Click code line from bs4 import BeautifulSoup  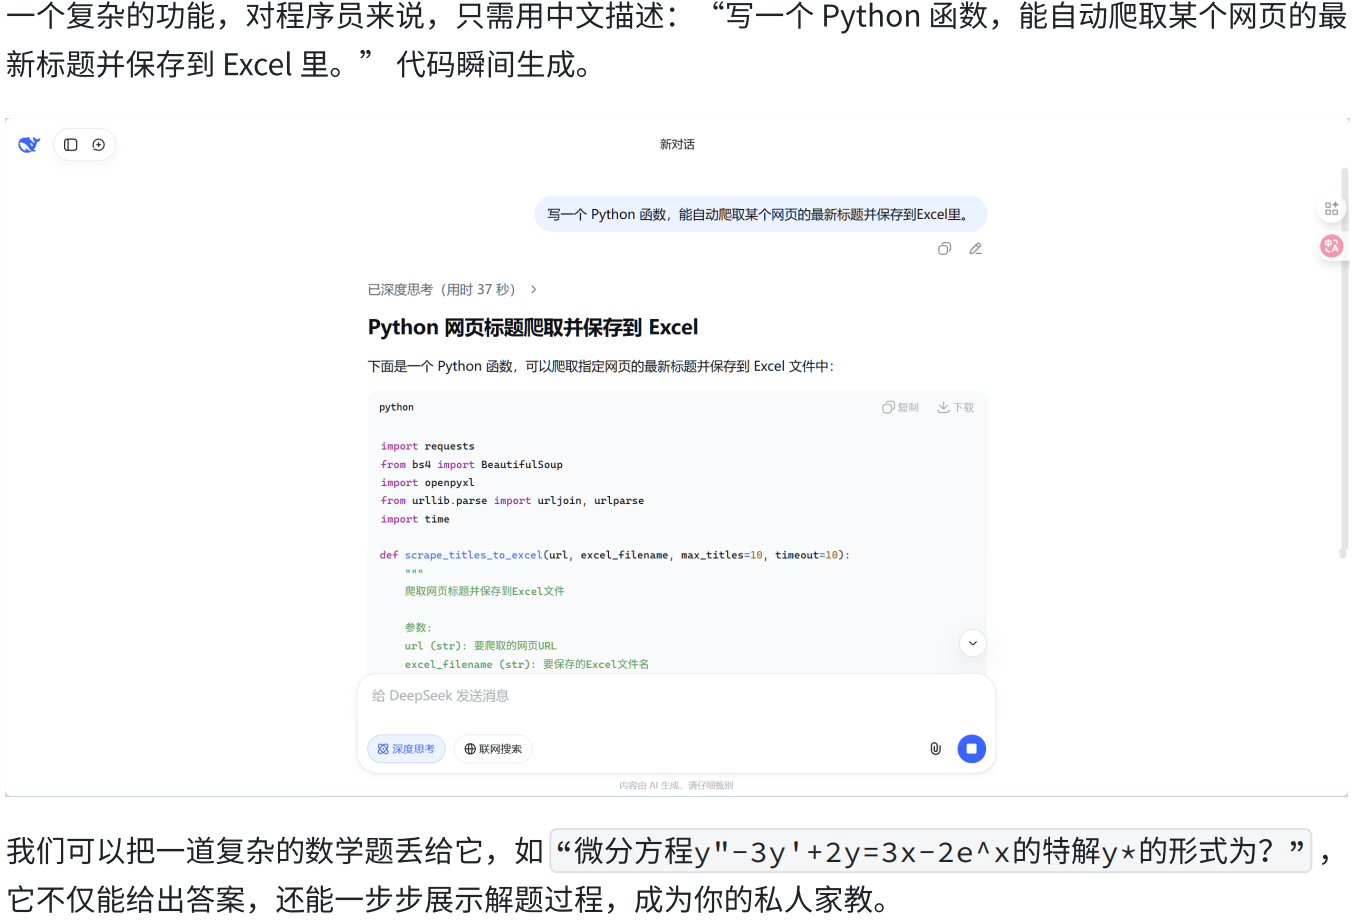471,464
